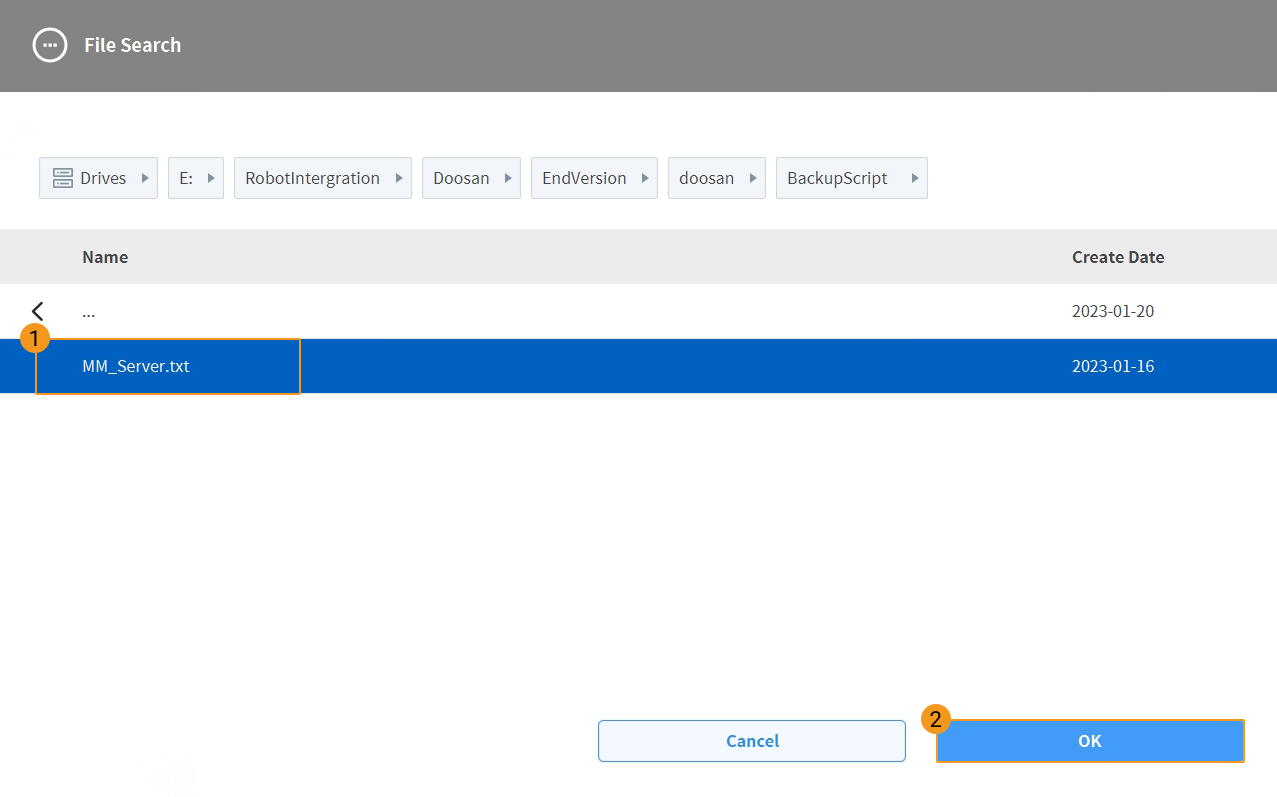Select the "..." parent folder row
The height and width of the screenshot is (797, 1277).
[638, 311]
